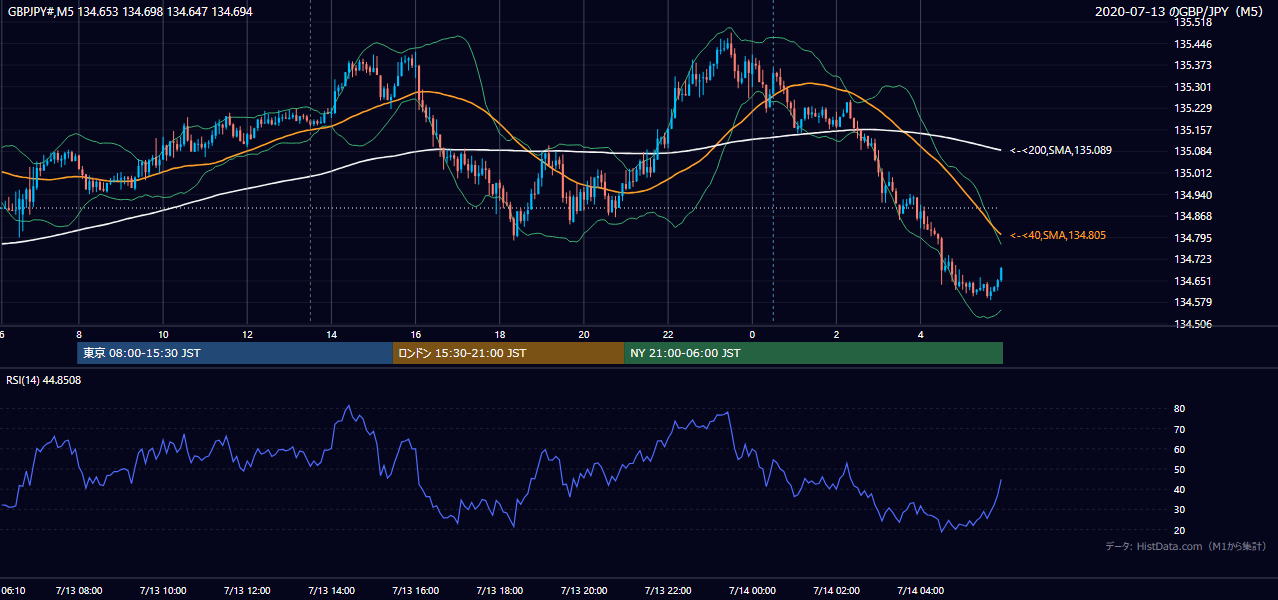Viewport: 1278px width, 600px height.
Task: Click price axis value 134.579
Action: click(x=1193, y=302)
